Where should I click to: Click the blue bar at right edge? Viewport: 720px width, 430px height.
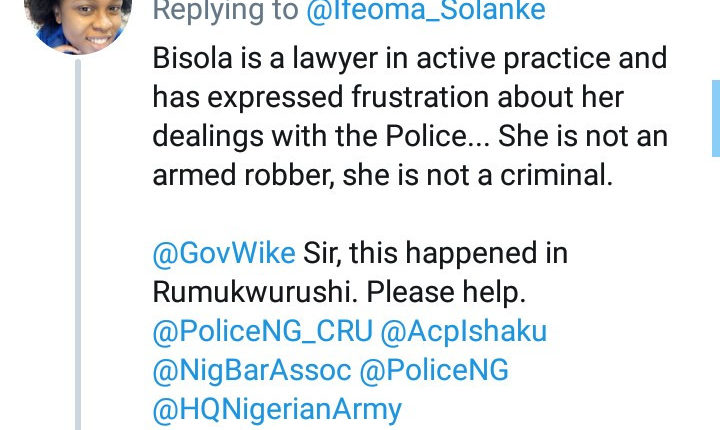pos(715,118)
